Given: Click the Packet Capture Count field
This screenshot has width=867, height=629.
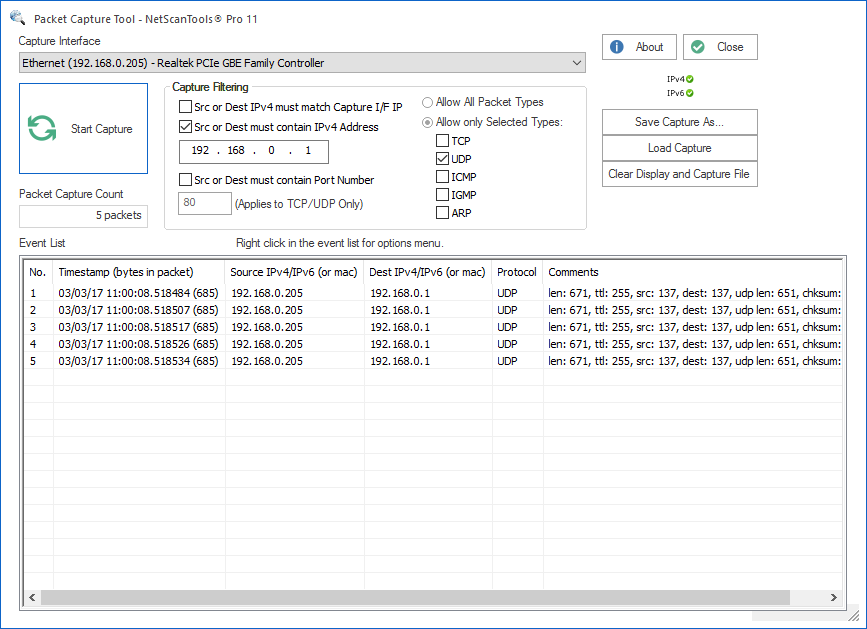Looking at the screenshot, I should point(83,216).
